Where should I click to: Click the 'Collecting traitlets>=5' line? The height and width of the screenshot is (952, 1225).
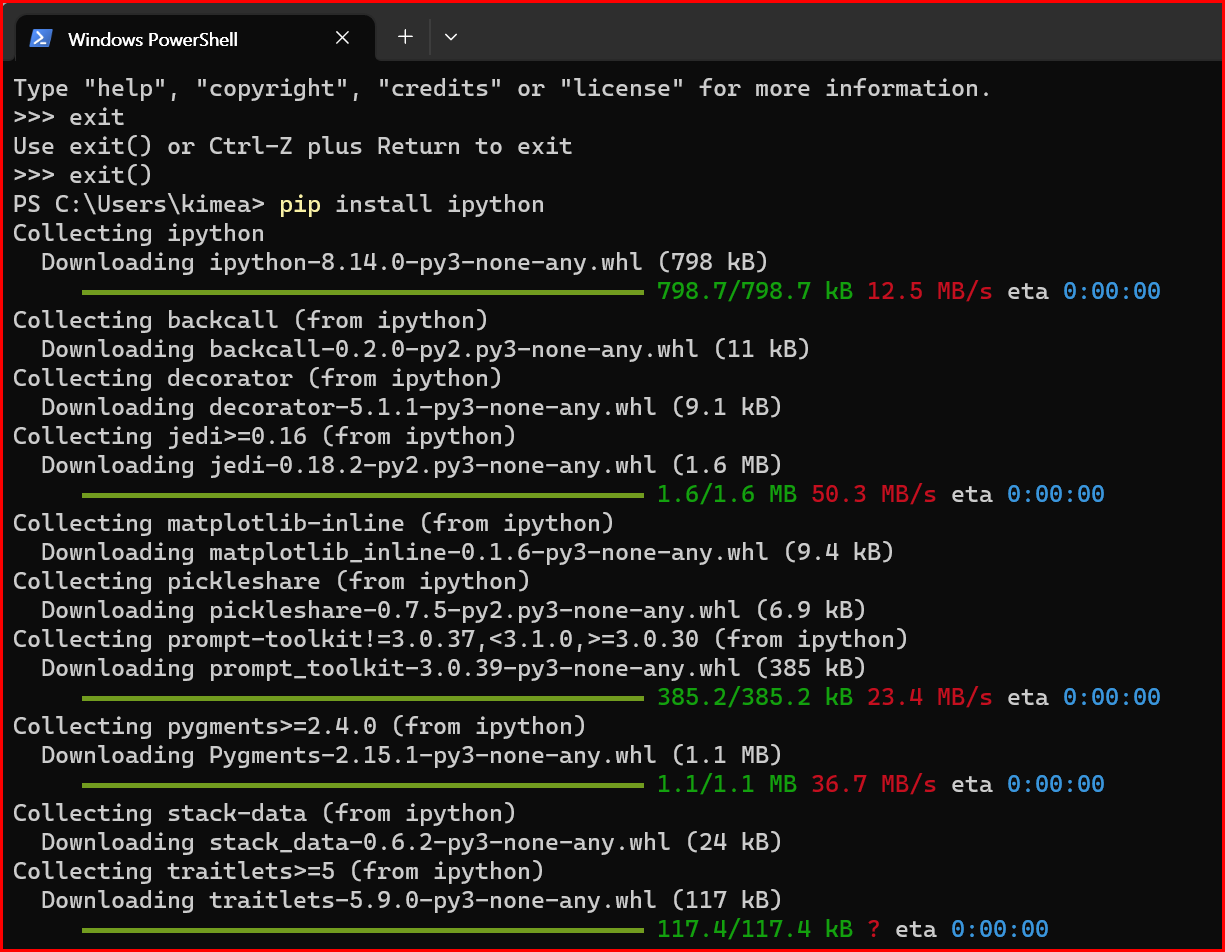coord(279,871)
